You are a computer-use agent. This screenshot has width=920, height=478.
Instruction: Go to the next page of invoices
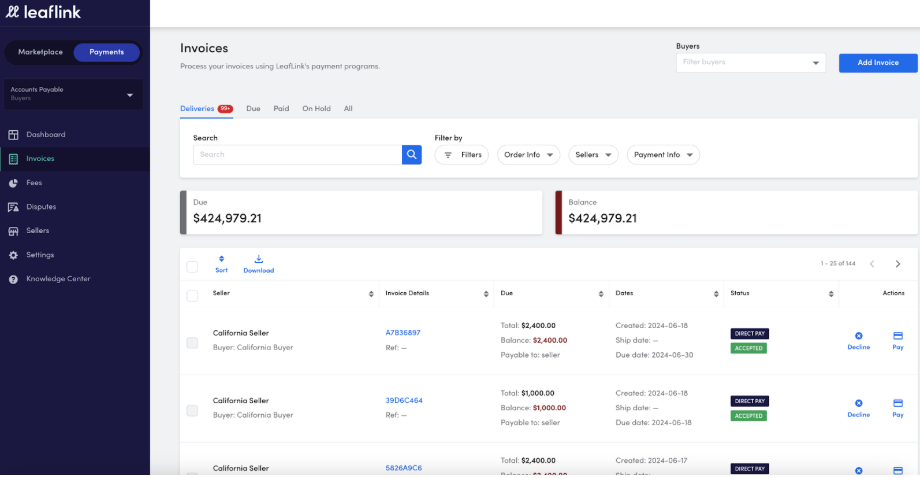[x=898, y=264]
